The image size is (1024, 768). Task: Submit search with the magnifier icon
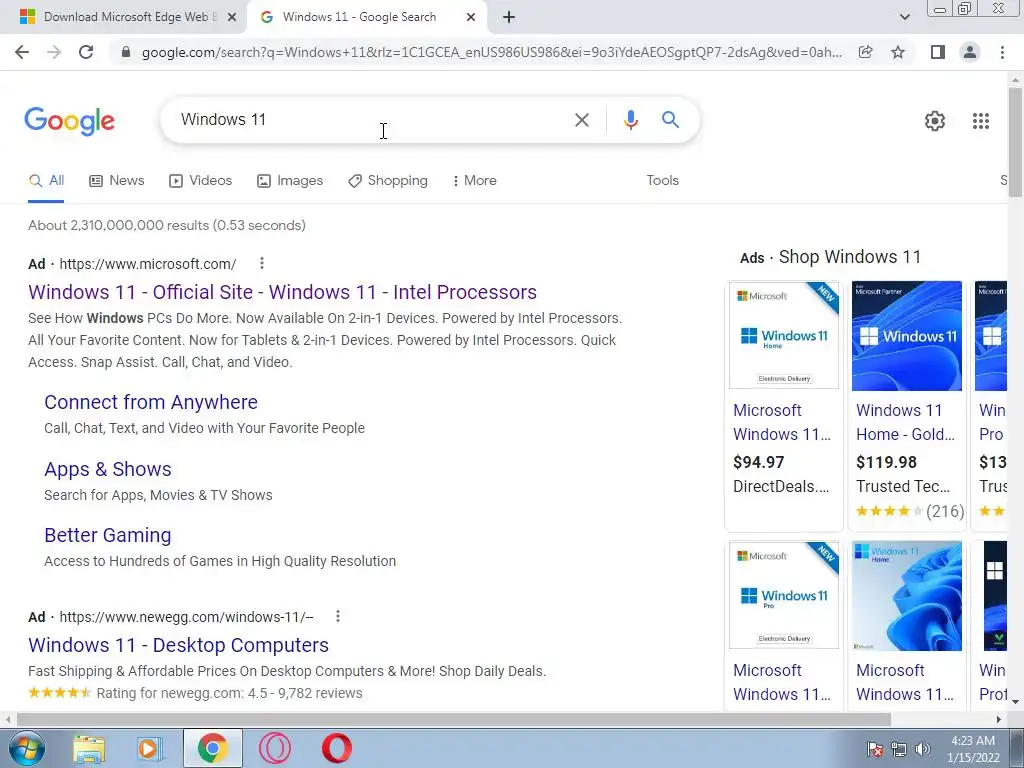[670, 120]
